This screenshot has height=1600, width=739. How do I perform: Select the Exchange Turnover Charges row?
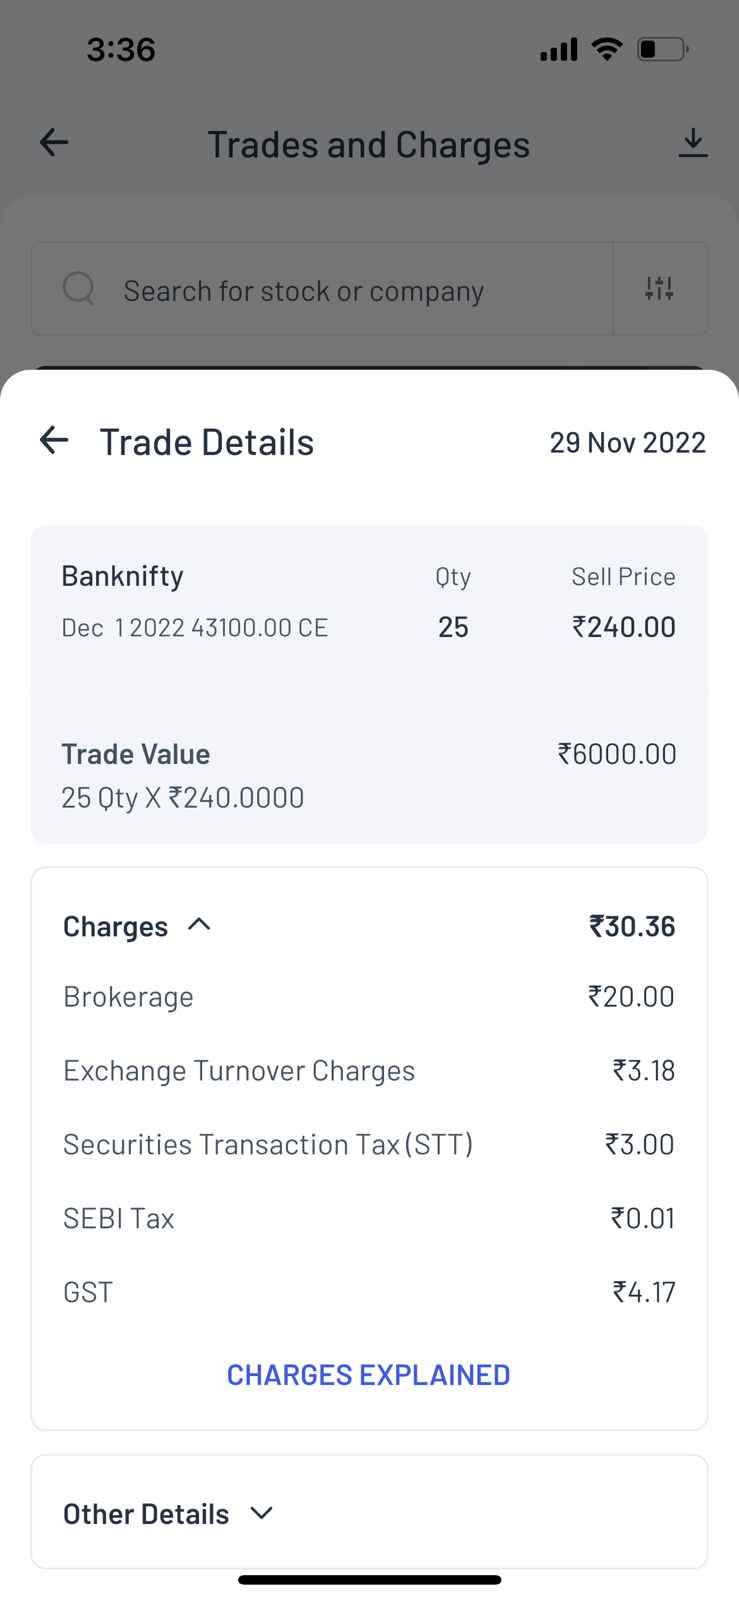pos(368,1071)
